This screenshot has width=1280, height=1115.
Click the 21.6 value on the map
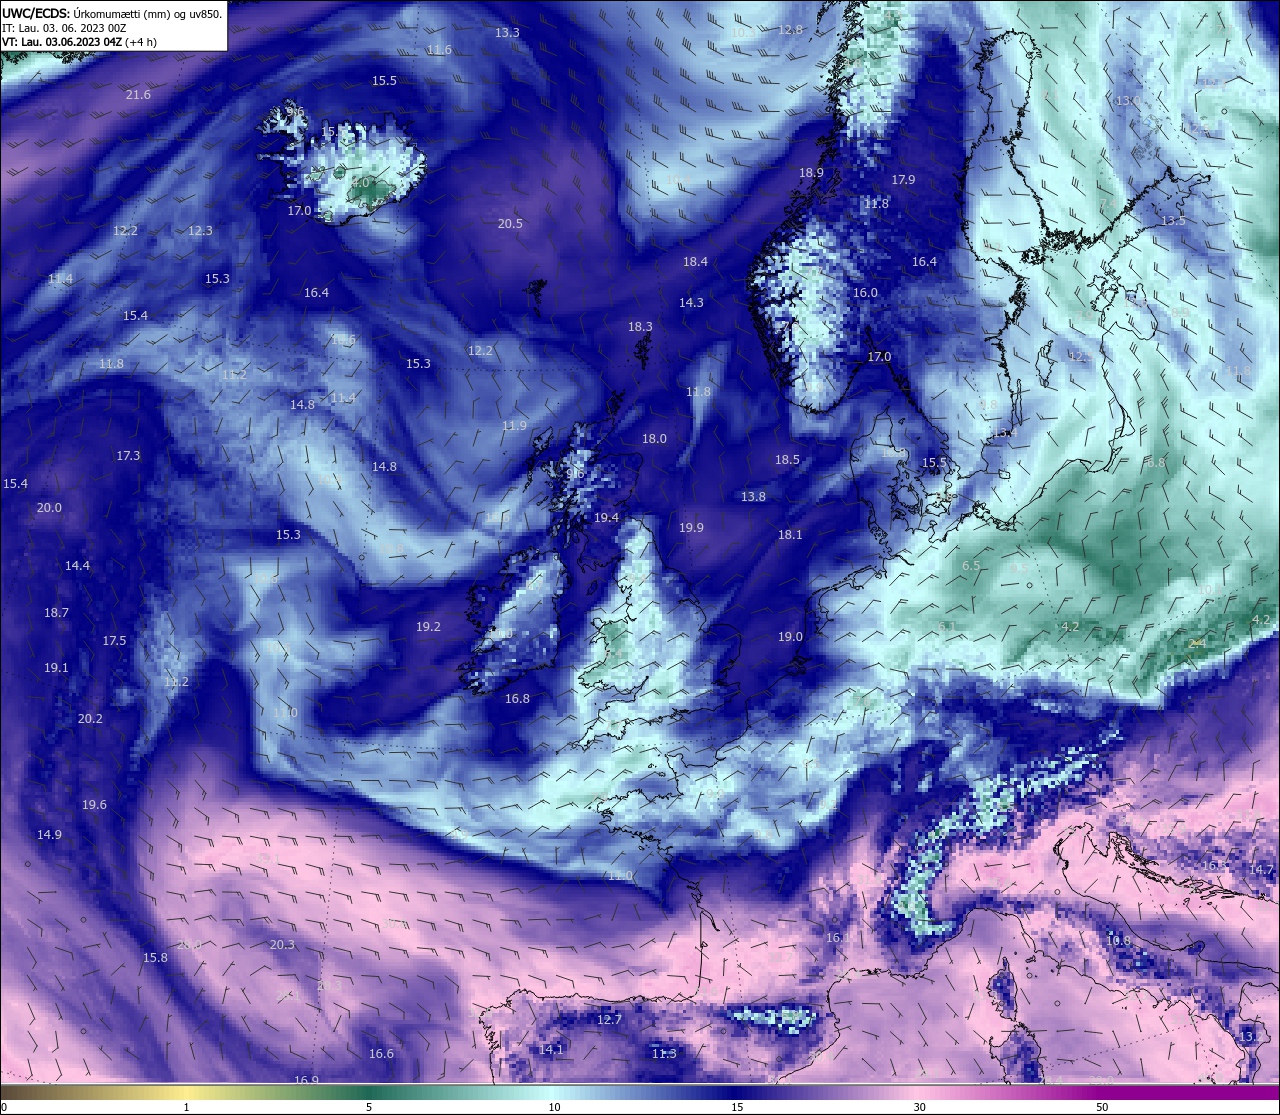(x=138, y=95)
